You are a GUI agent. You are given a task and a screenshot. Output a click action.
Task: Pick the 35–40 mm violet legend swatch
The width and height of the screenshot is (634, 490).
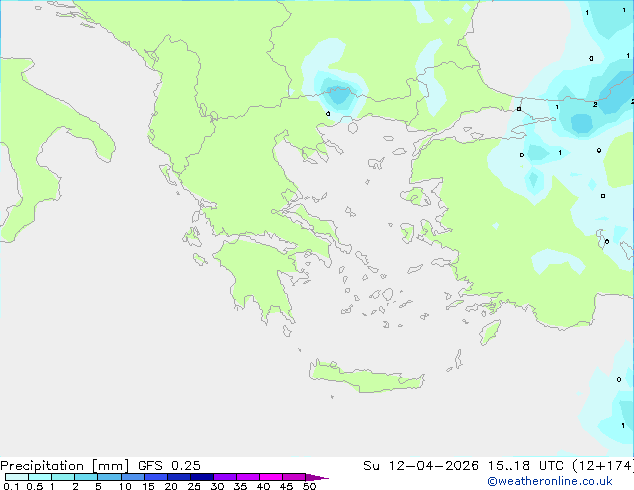click(x=247, y=477)
